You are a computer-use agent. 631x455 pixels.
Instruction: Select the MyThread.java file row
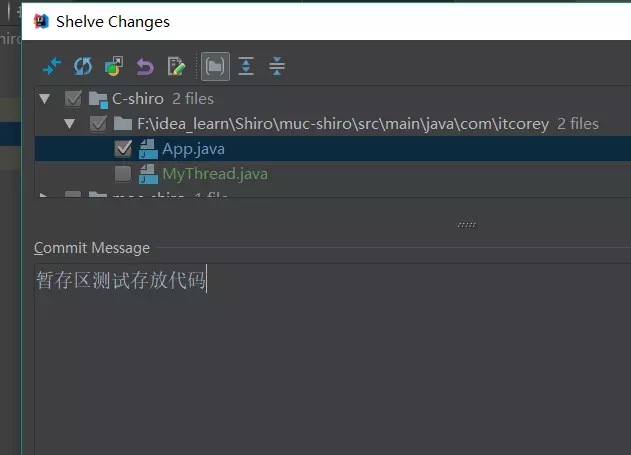click(x=333, y=174)
